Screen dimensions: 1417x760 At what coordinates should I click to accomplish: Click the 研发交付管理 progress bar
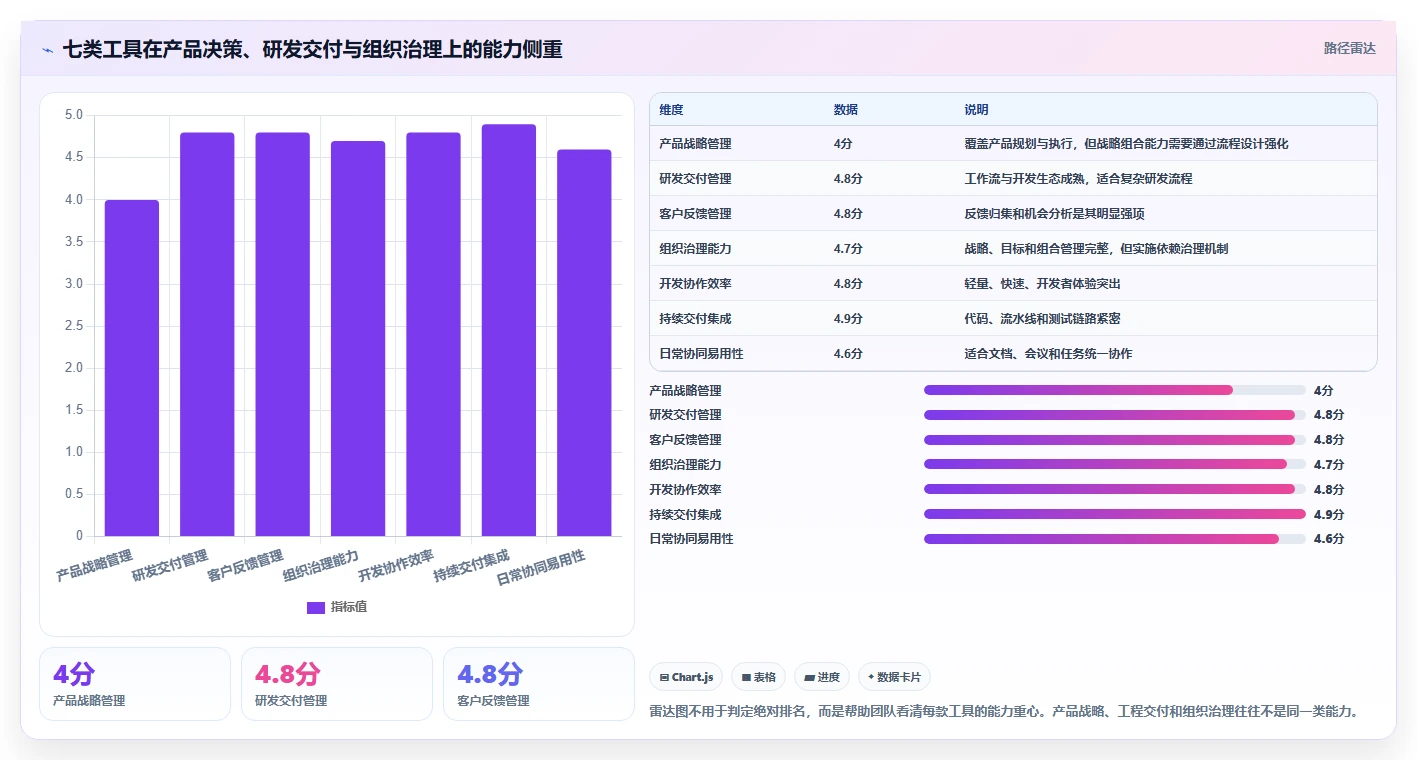(x=1115, y=415)
